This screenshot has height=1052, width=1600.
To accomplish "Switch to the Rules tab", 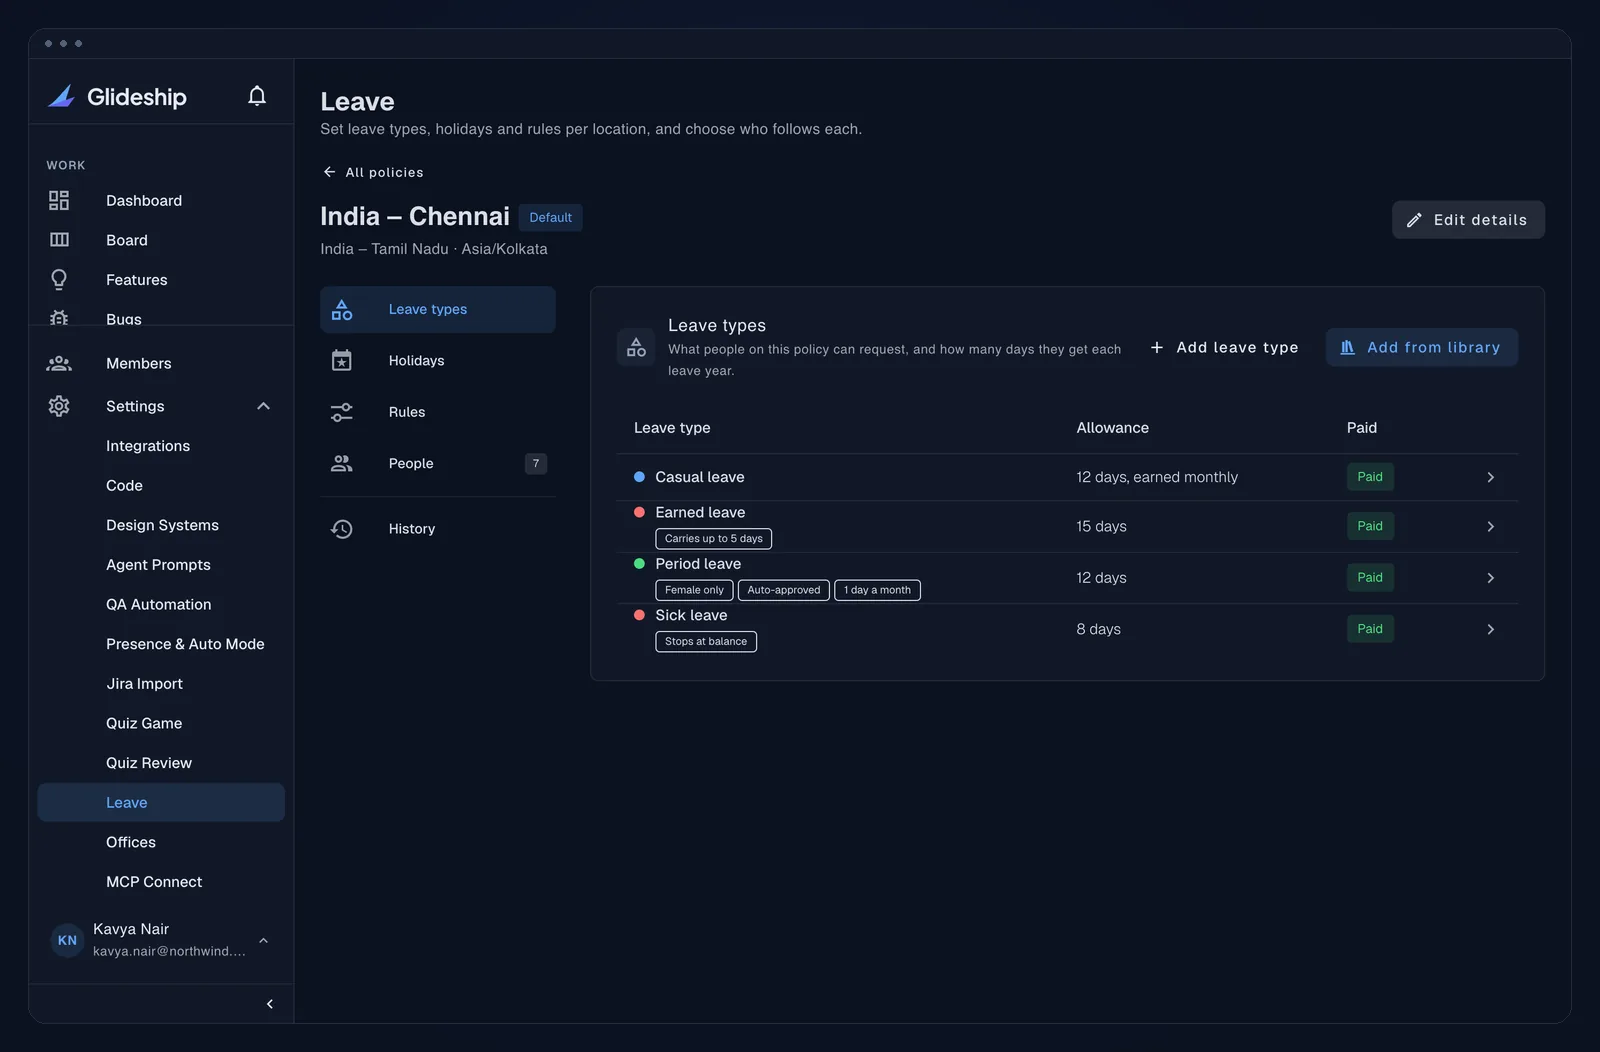I will pyautogui.click(x=438, y=412).
